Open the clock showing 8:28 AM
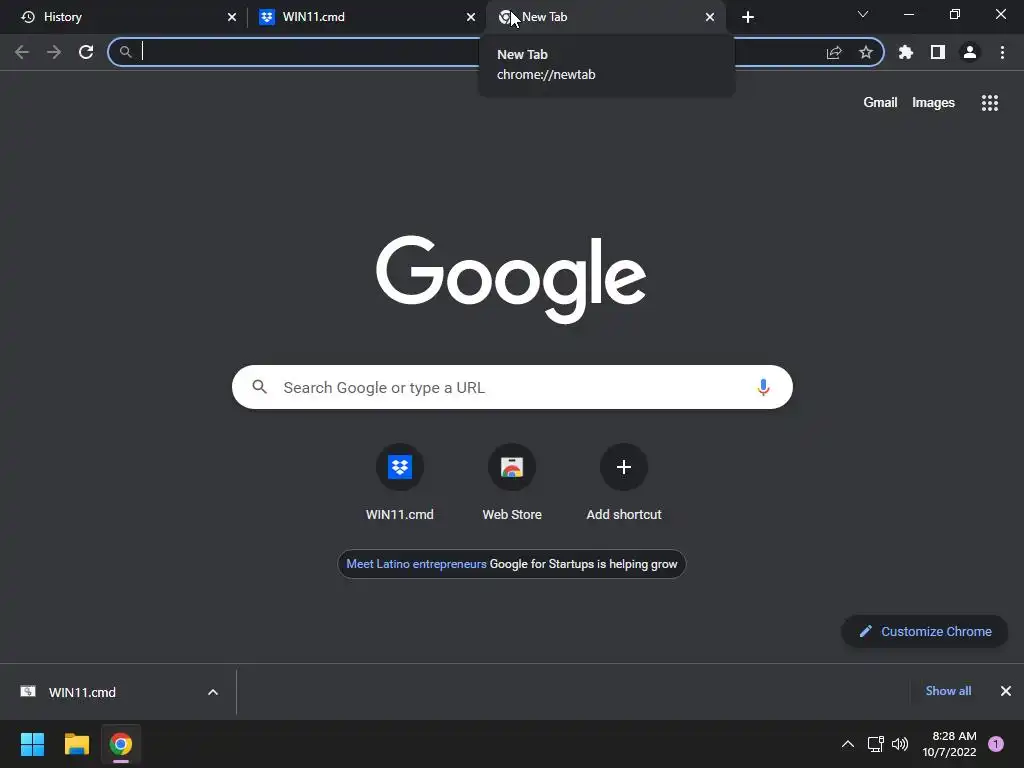This screenshot has width=1024, height=768. click(x=949, y=744)
